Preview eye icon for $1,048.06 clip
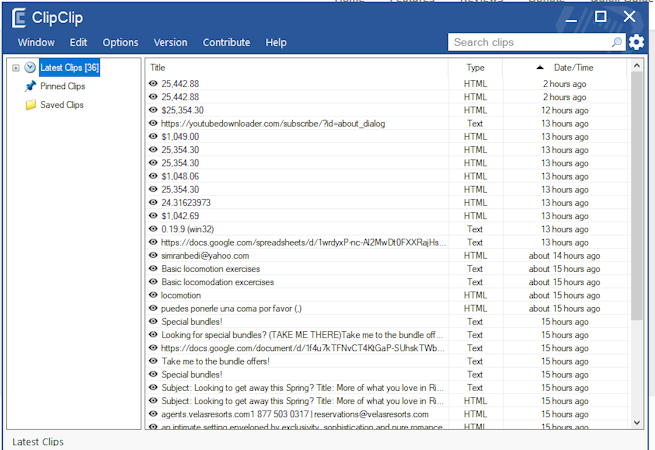This screenshot has width=655, height=450. [x=153, y=176]
